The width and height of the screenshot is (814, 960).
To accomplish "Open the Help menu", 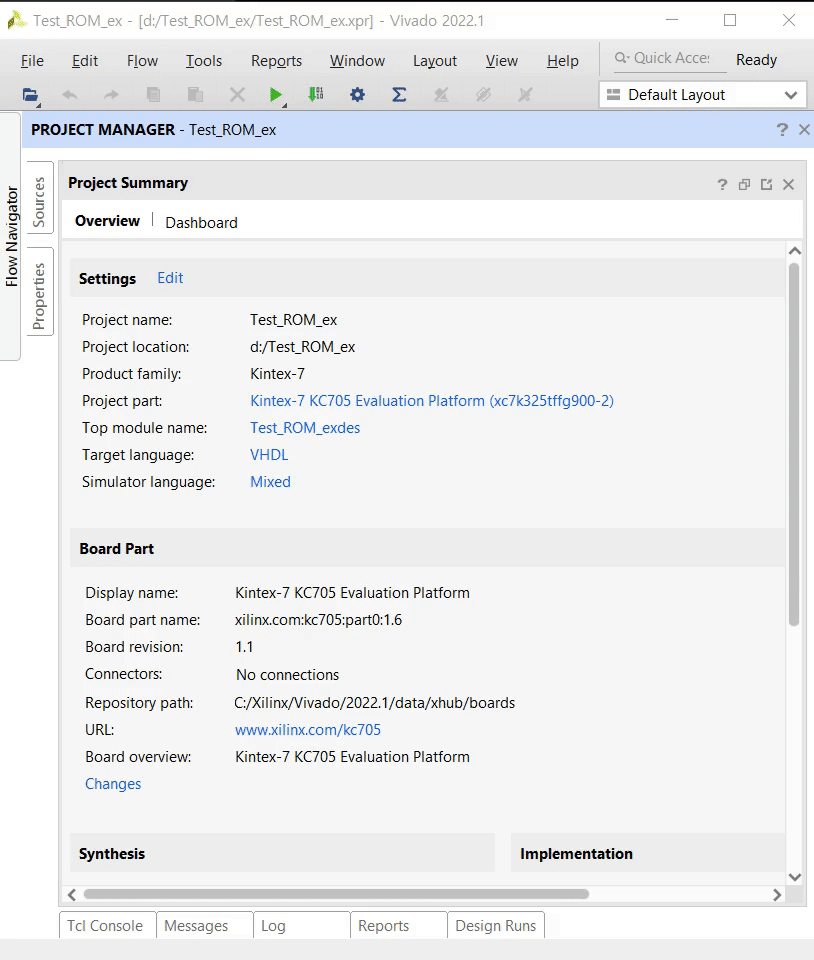I will [562, 61].
